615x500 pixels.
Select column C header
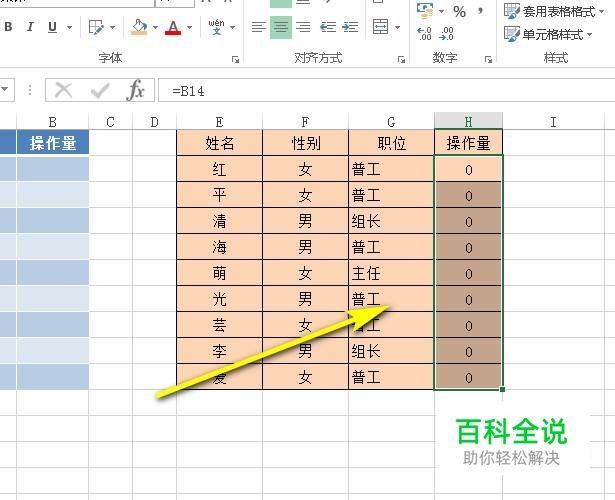(111, 122)
